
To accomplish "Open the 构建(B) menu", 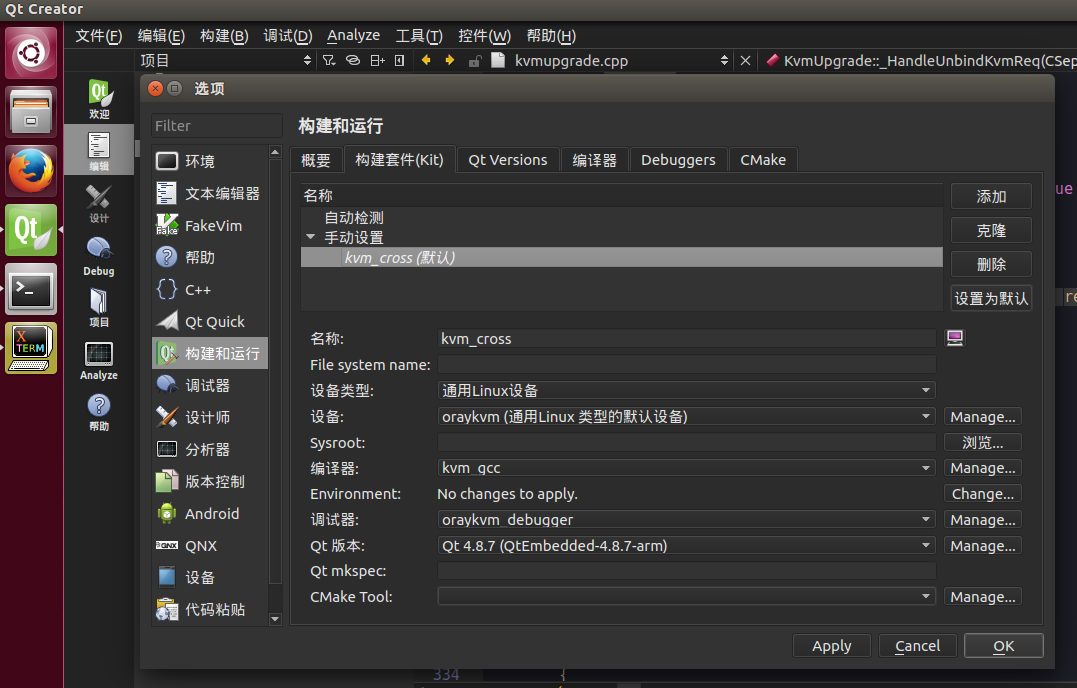I will coord(224,36).
